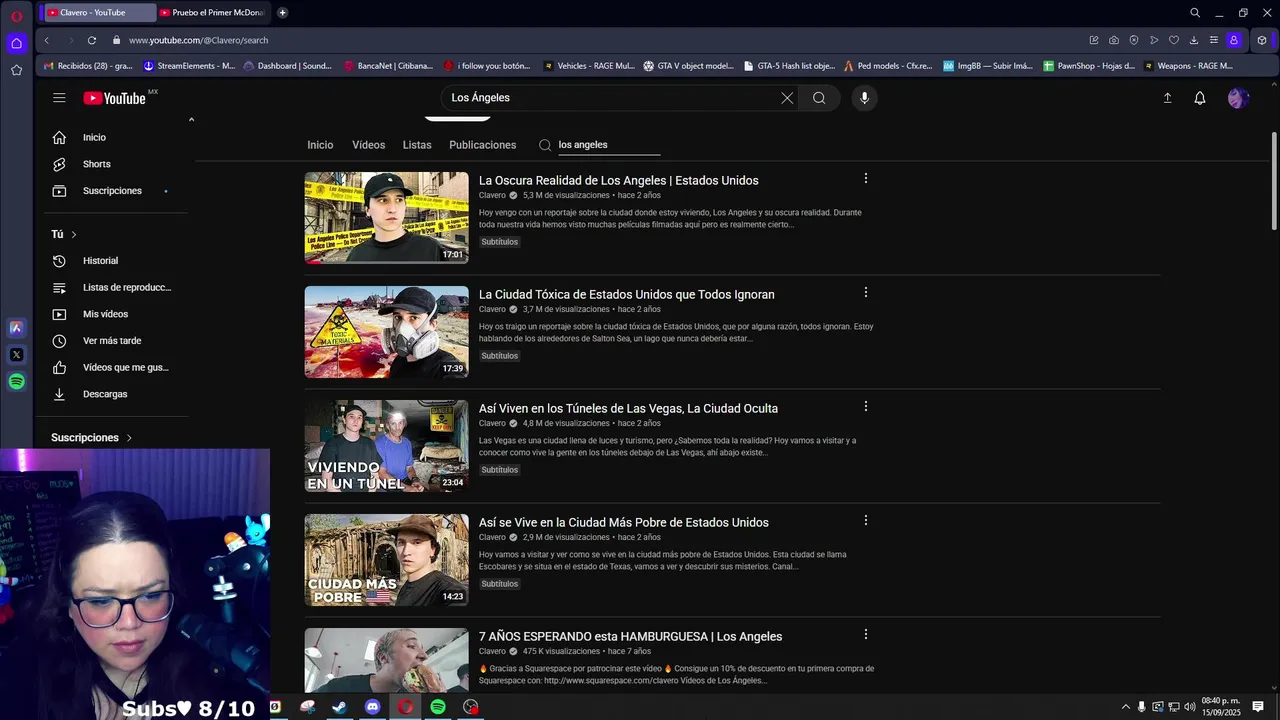
Task: Open the Ciudad Más Pobre thumbnail
Action: coord(386,560)
